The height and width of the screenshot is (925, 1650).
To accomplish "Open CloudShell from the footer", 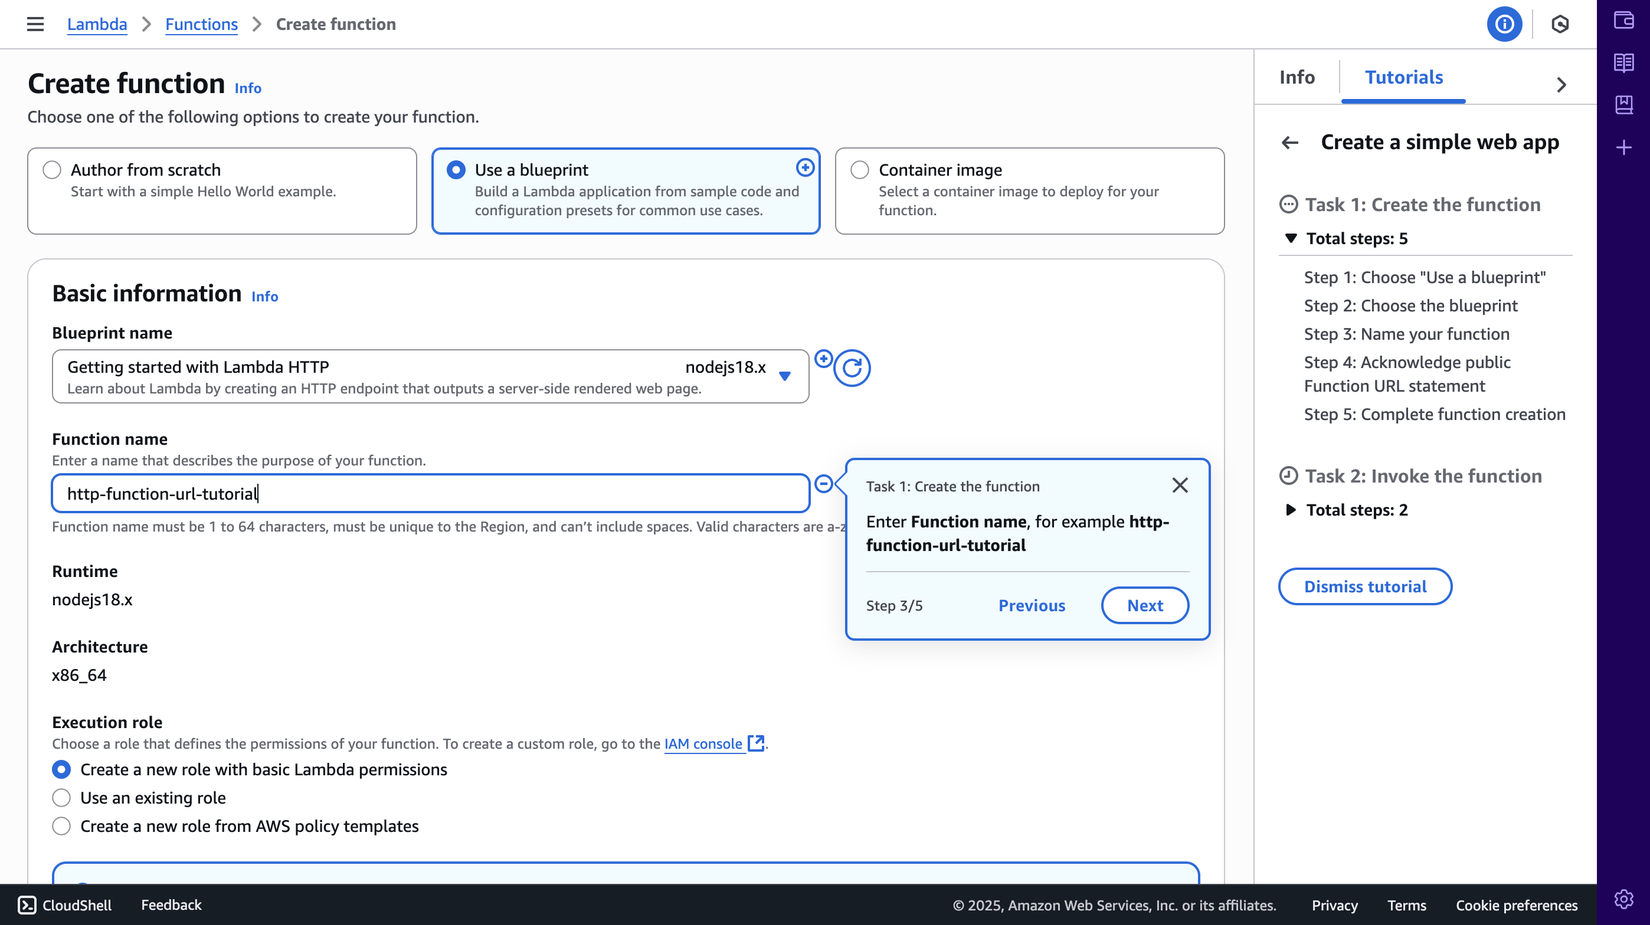I will click(65, 905).
